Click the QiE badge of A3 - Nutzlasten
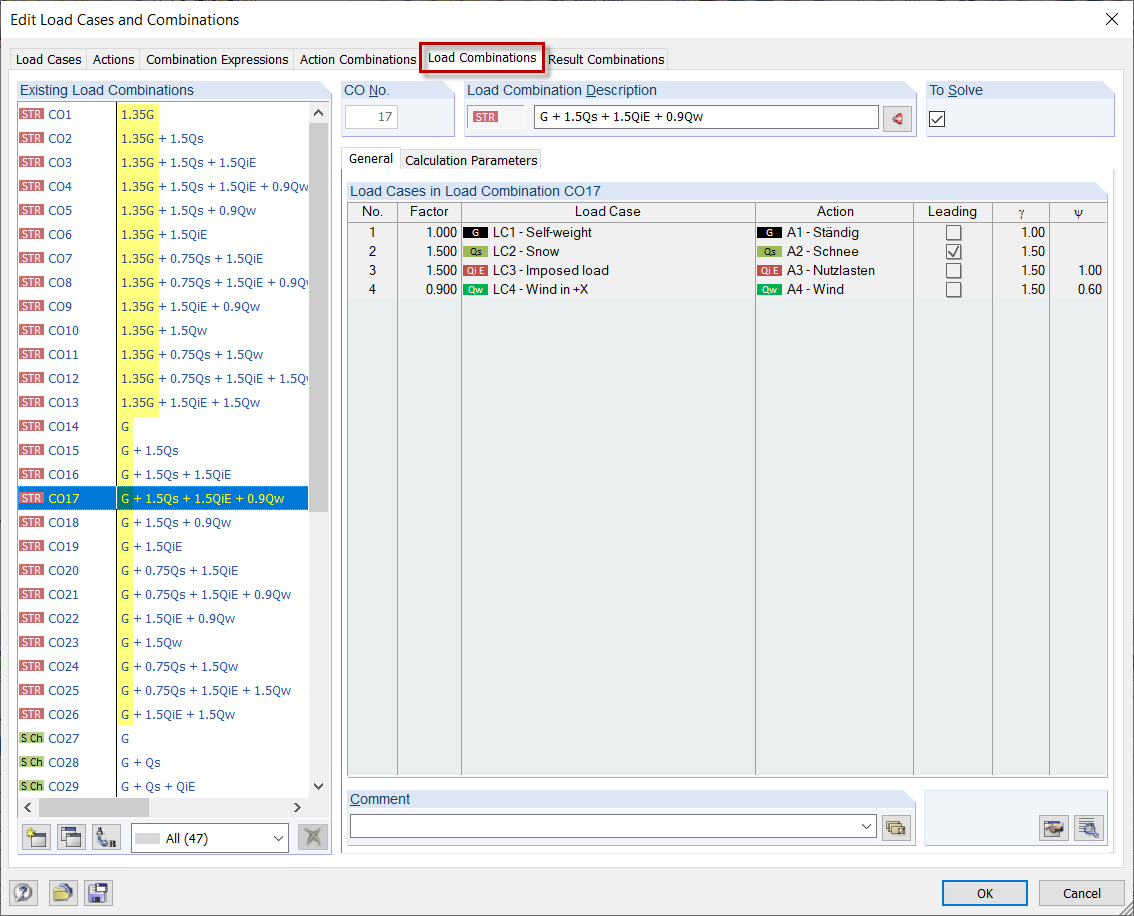The height and width of the screenshot is (916, 1134). coord(770,270)
